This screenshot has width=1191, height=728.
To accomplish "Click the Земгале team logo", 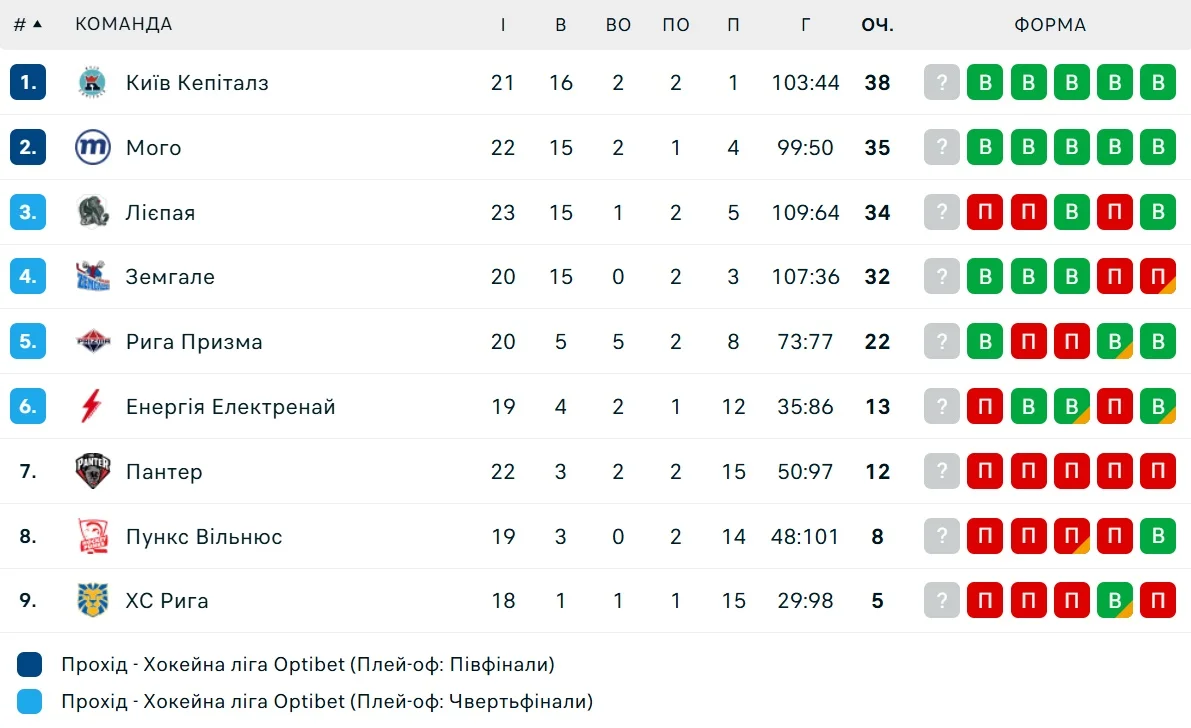I will click(93, 277).
